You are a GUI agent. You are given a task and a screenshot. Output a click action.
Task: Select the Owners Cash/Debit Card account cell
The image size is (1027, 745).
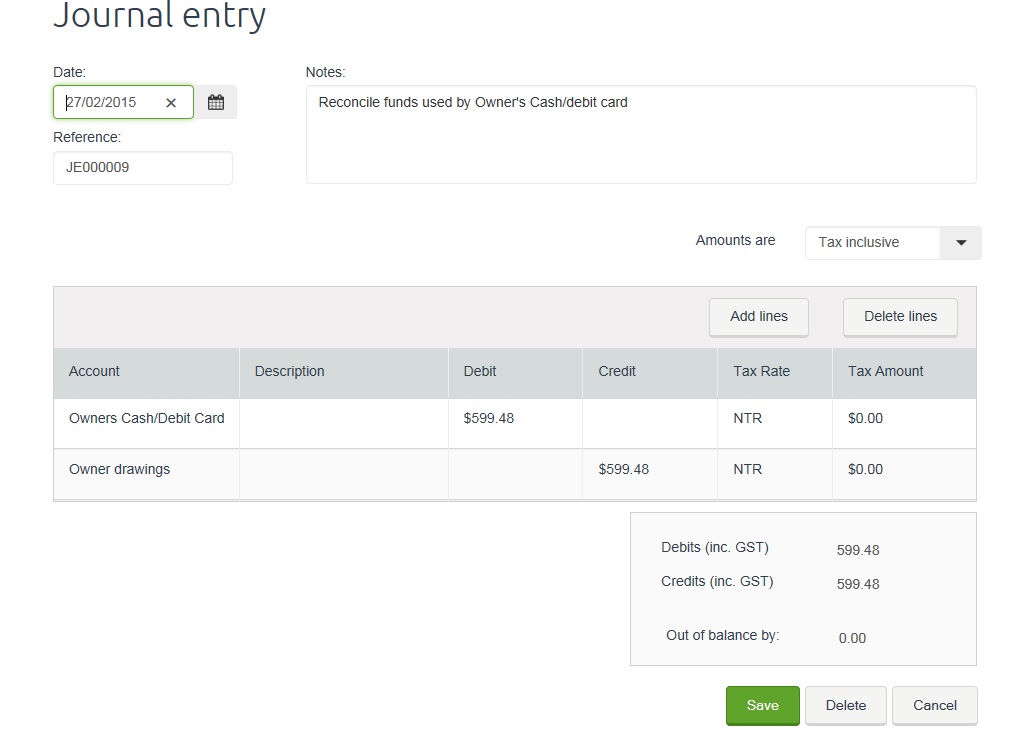[146, 419]
